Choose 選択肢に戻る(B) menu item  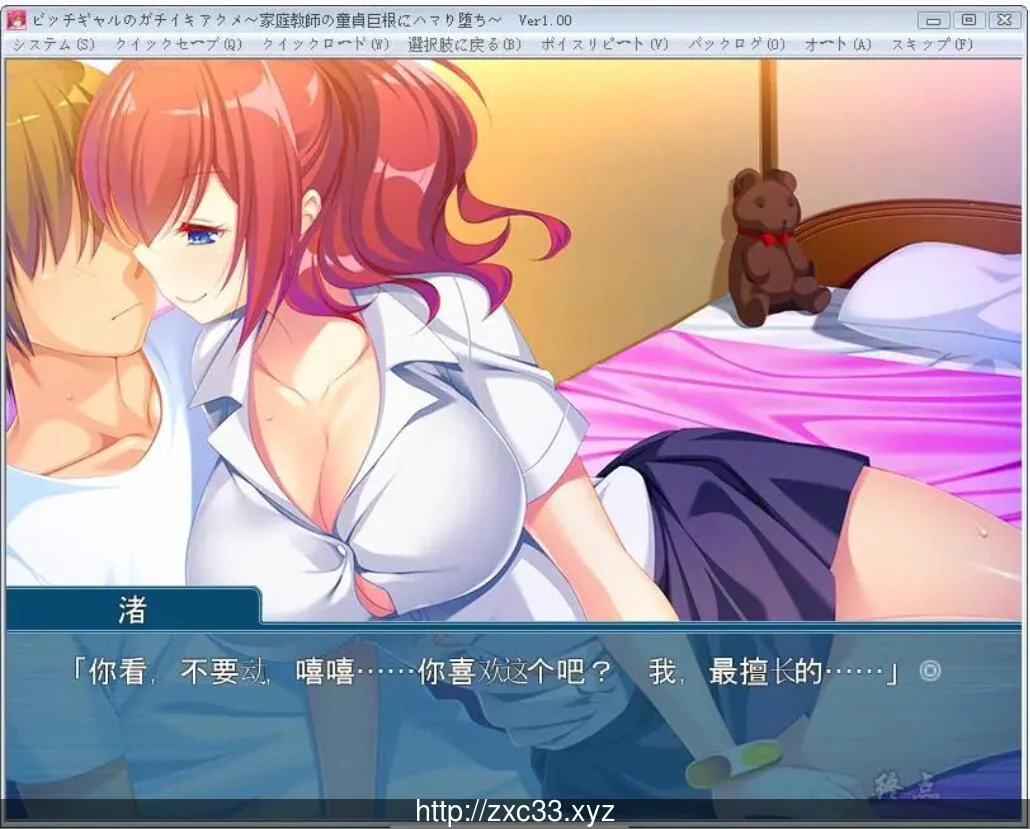(464, 45)
